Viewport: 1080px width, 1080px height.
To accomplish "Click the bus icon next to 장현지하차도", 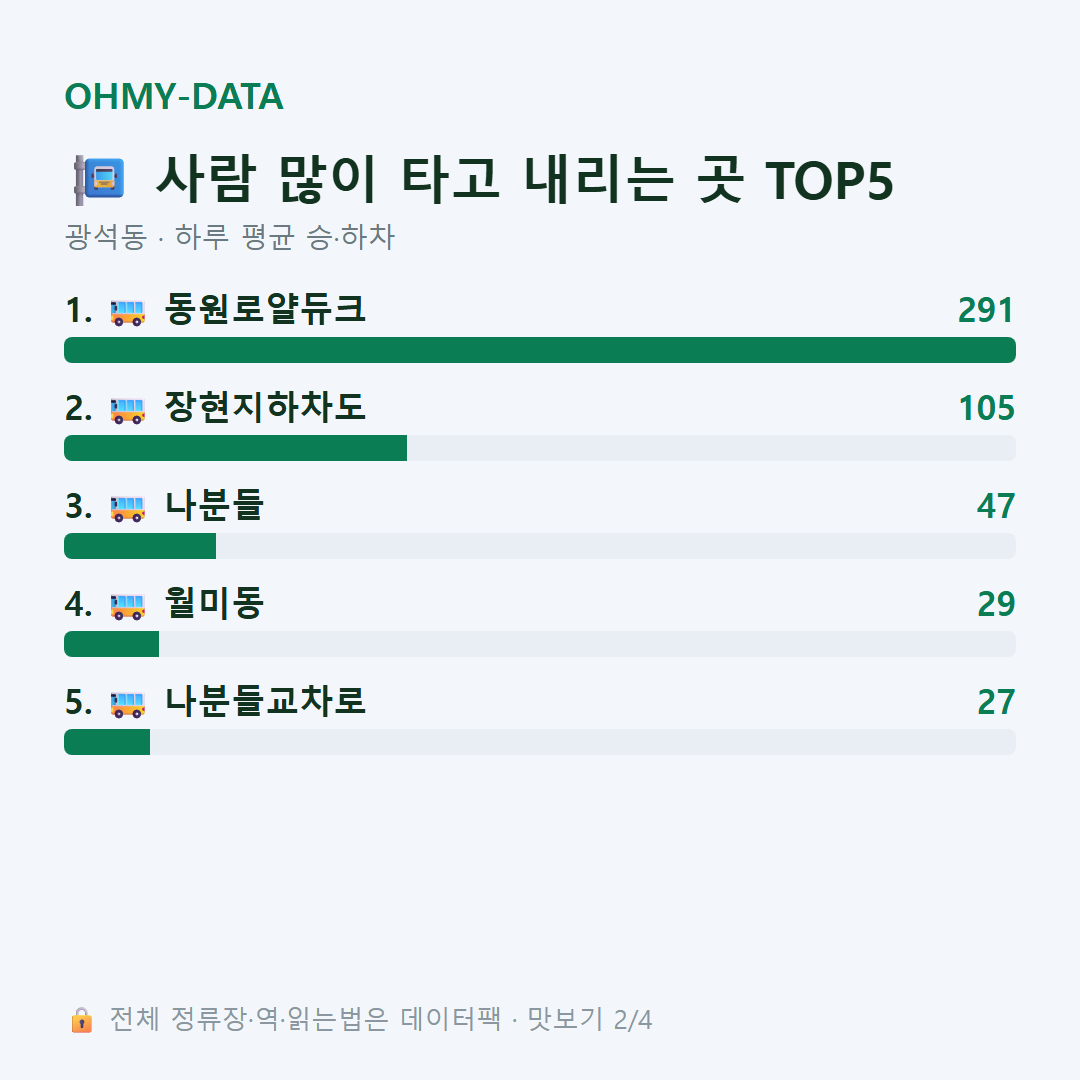I will pos(127,409).
